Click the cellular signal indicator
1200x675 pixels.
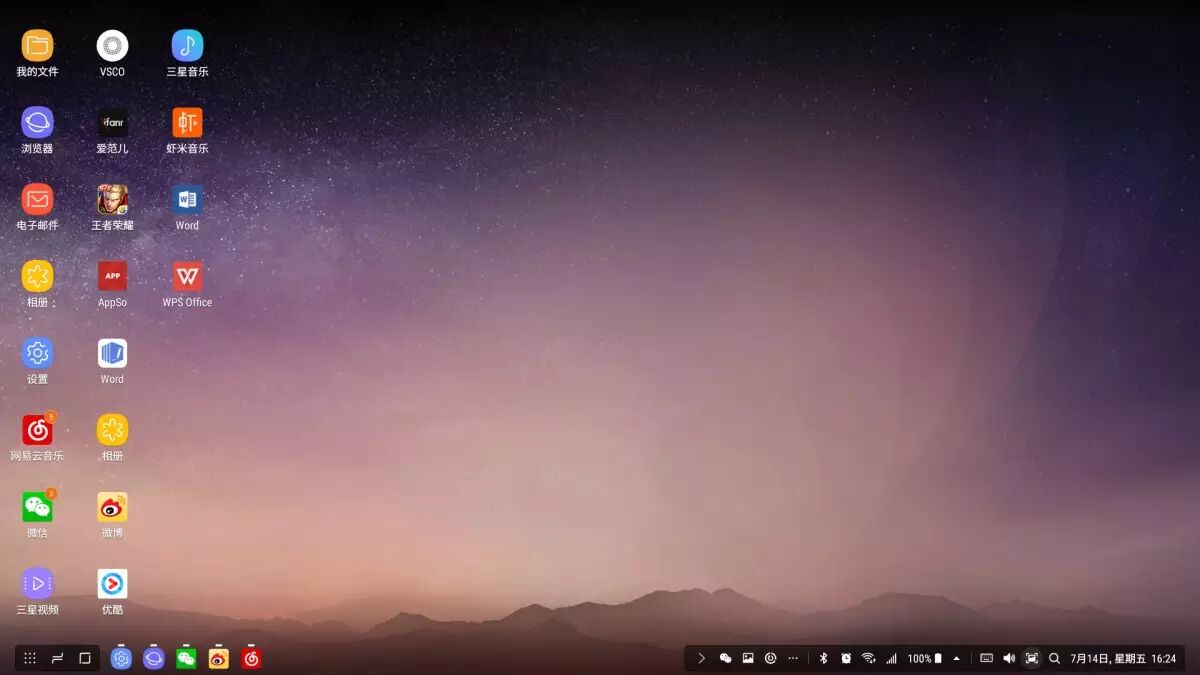pos(891,658)
